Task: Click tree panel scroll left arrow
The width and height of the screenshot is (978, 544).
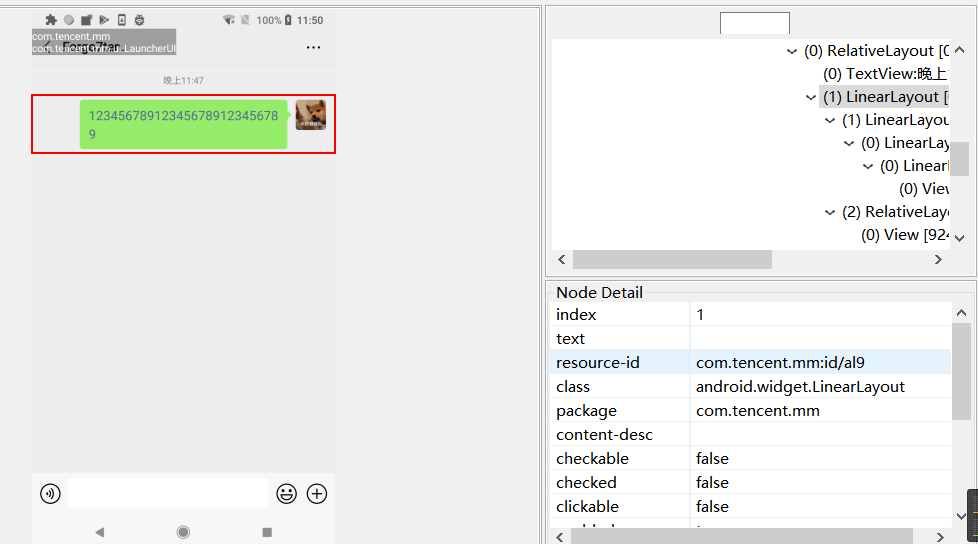Action: coord(562,260)
